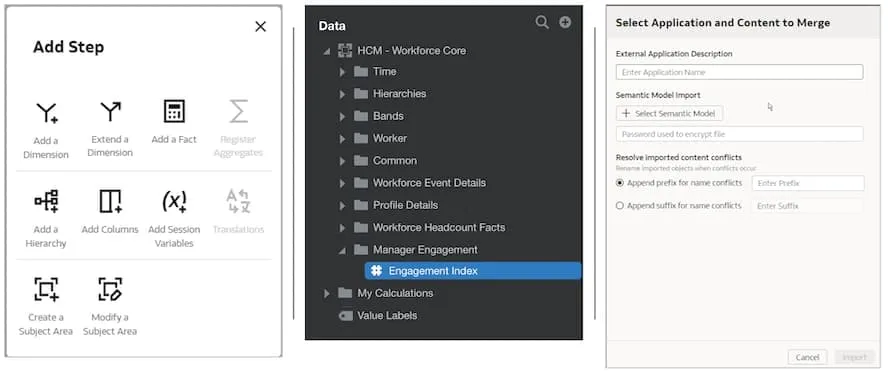Screen dimensions: 888x372
Task: Click the Select Semantic Model button
Action: [x=669, y=113]
